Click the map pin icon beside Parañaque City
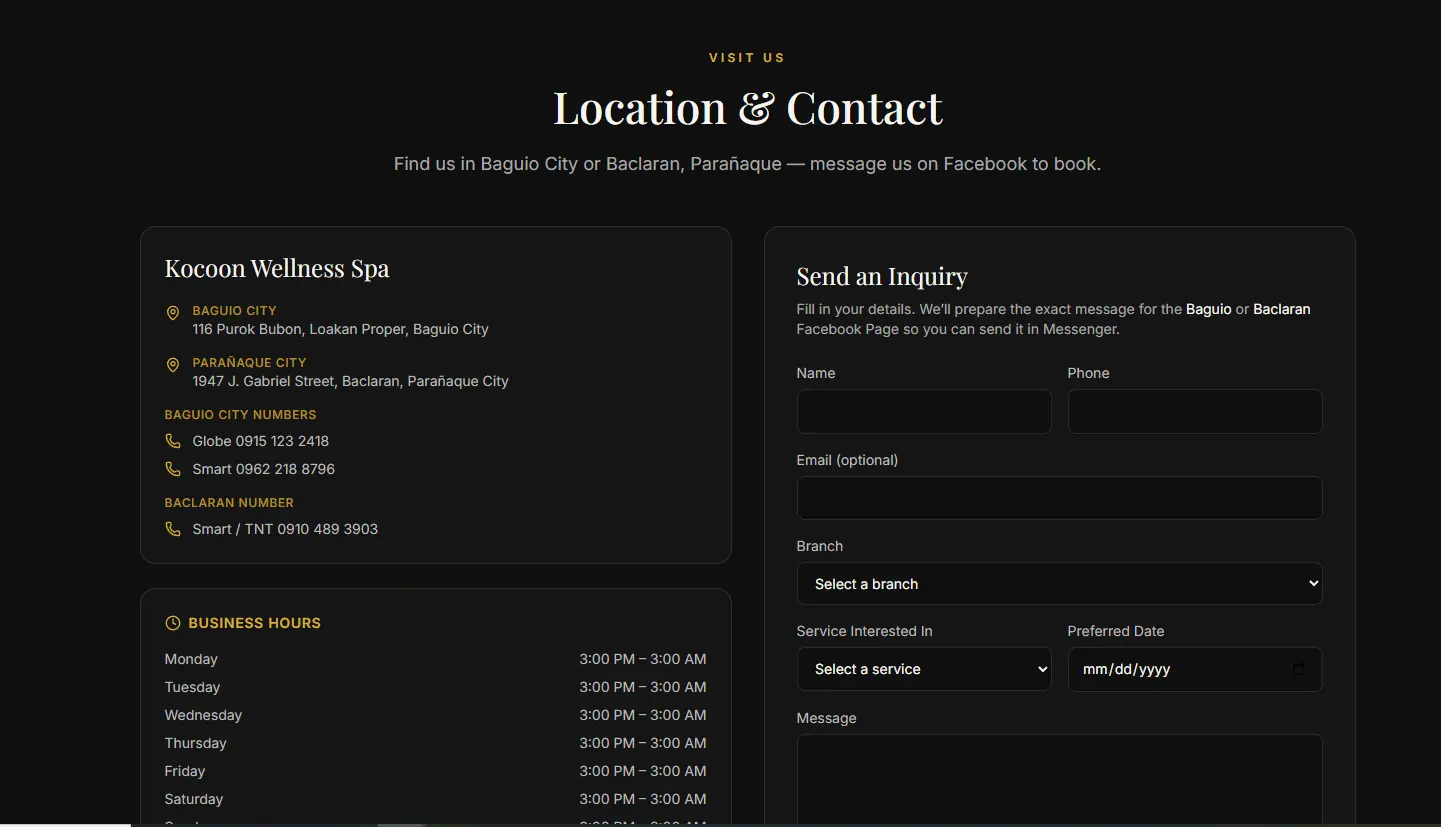 pyautogui.click(x=173, y=365)
